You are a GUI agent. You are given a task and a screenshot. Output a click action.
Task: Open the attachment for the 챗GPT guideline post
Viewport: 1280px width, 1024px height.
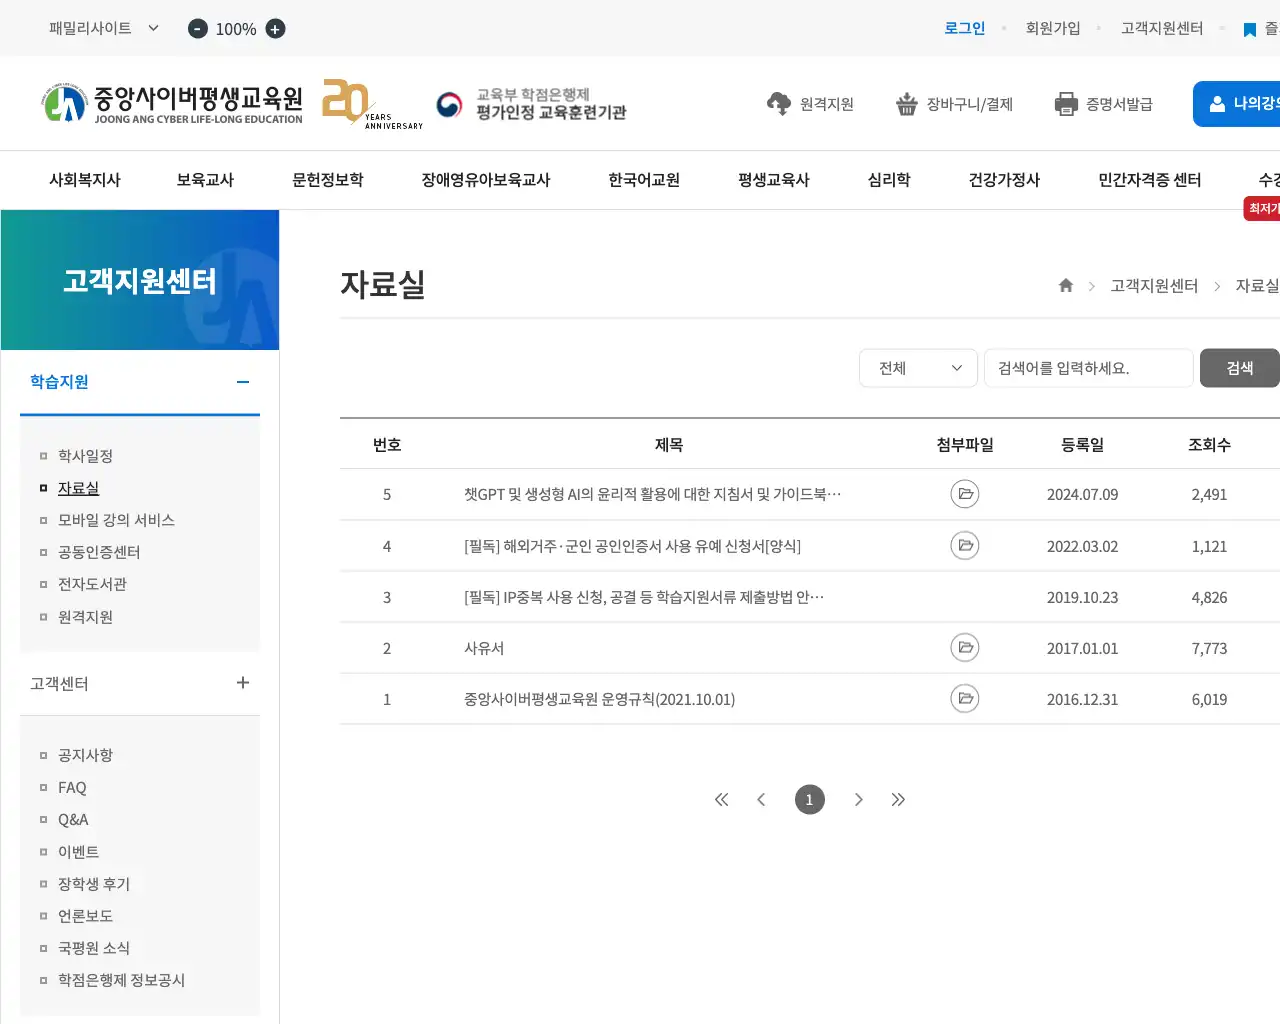pyautogui.click(x=964, y=494)
